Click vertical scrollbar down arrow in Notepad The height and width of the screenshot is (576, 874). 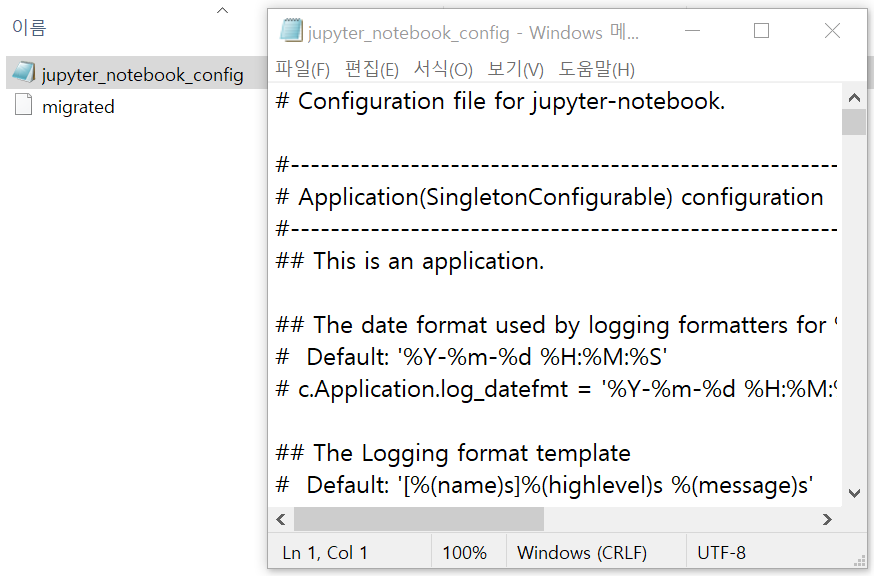point(854,493)
